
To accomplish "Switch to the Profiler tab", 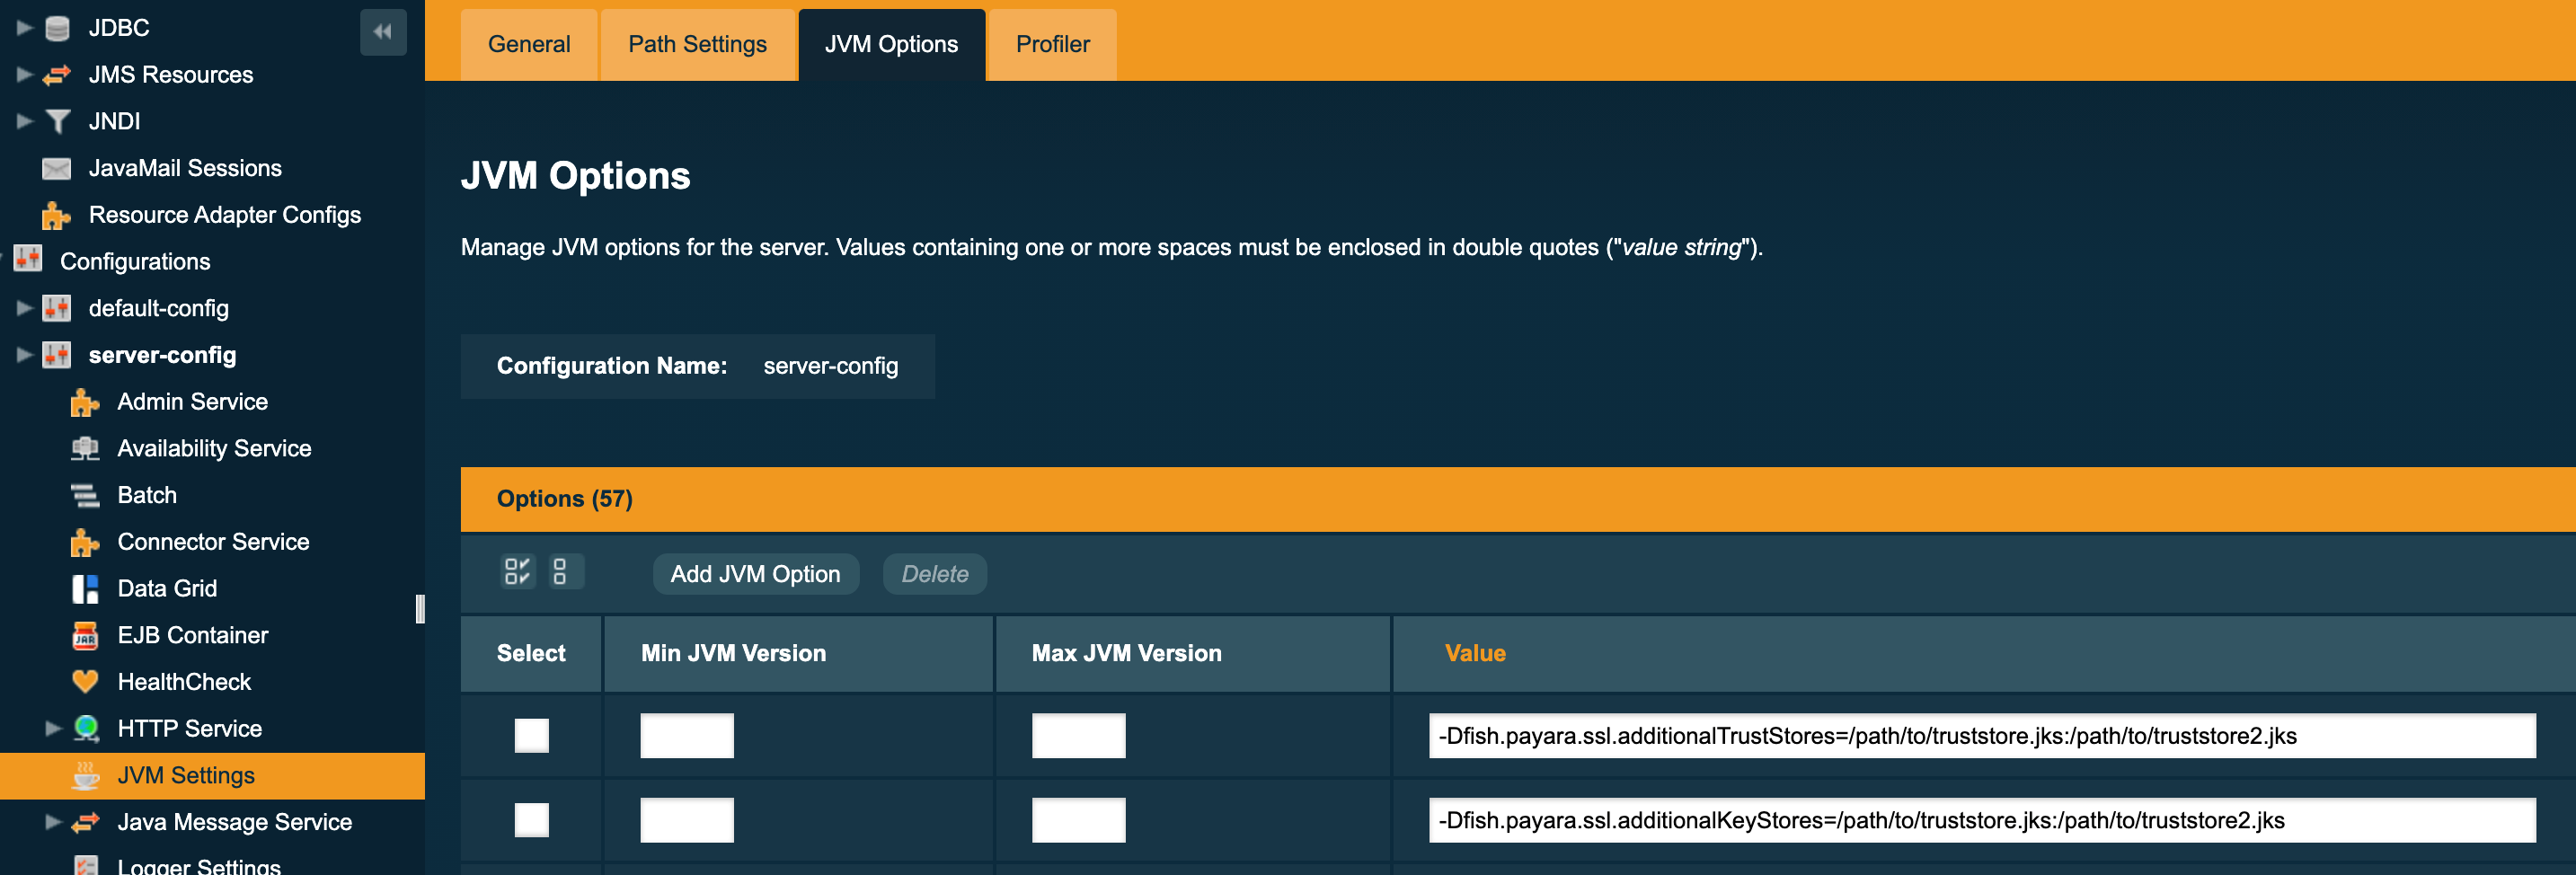I will (x=1051, y=44).
